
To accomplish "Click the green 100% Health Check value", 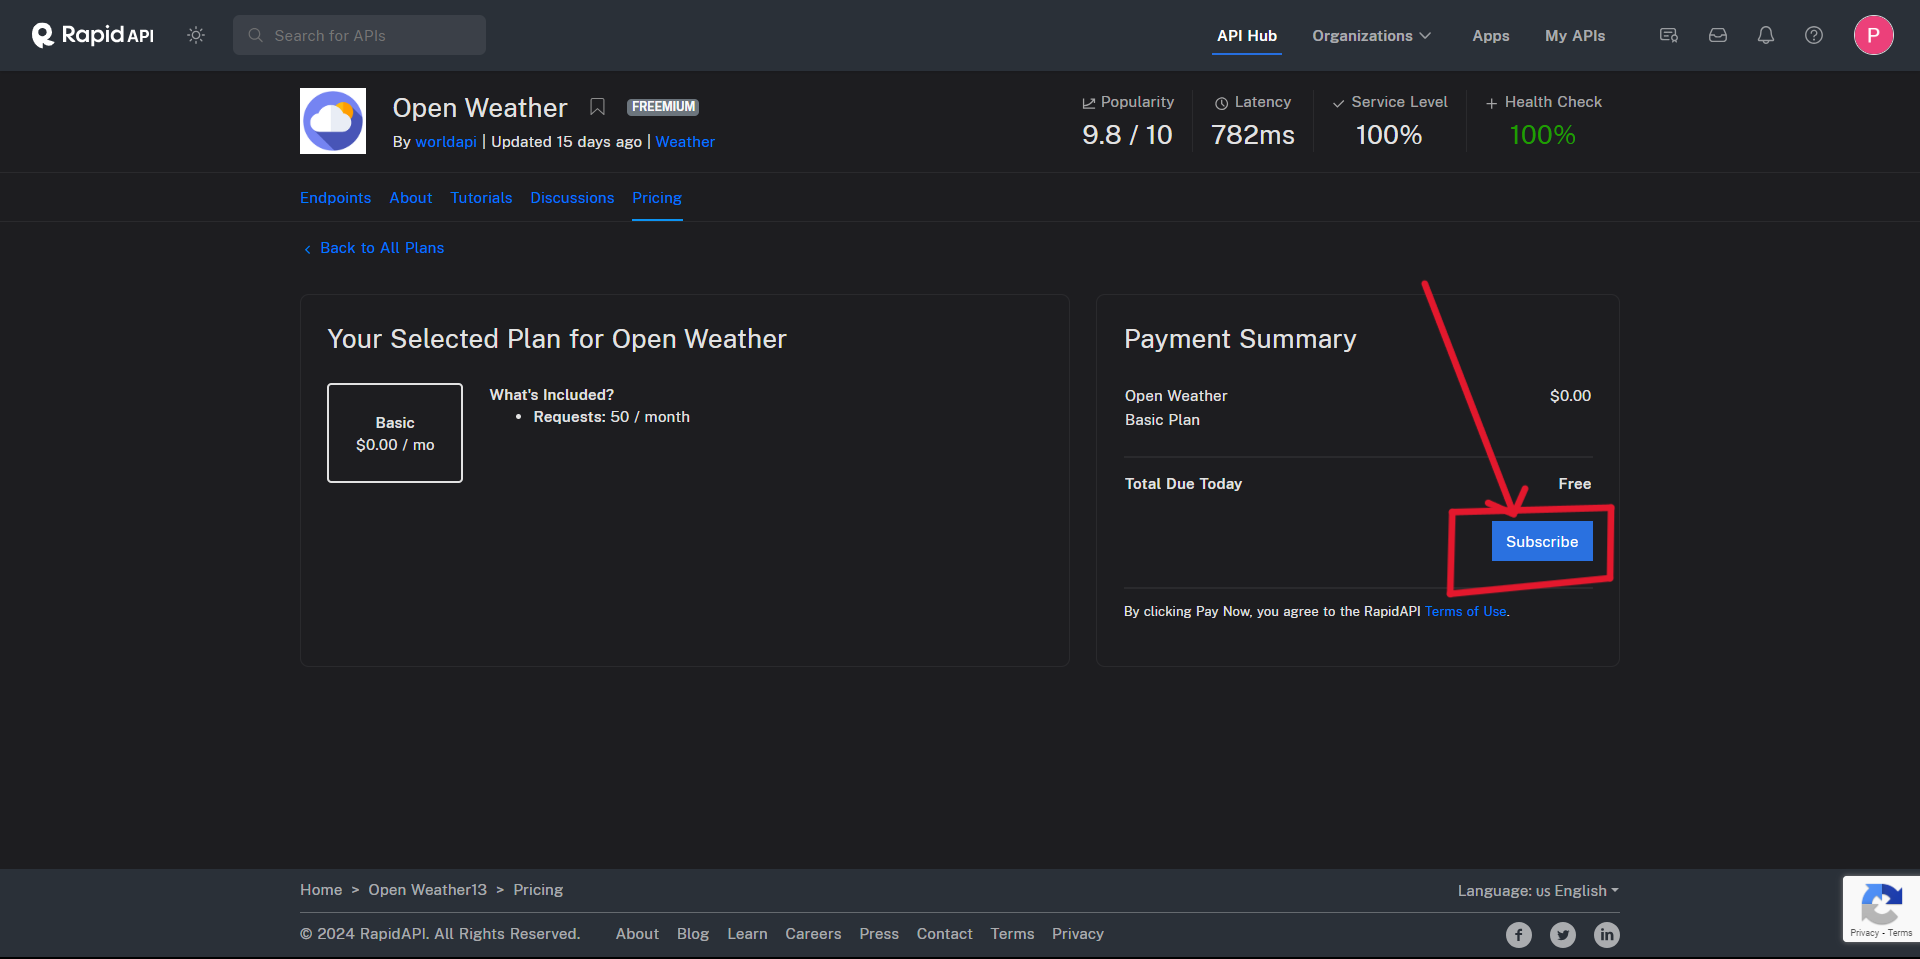I will pos(1542,135).
